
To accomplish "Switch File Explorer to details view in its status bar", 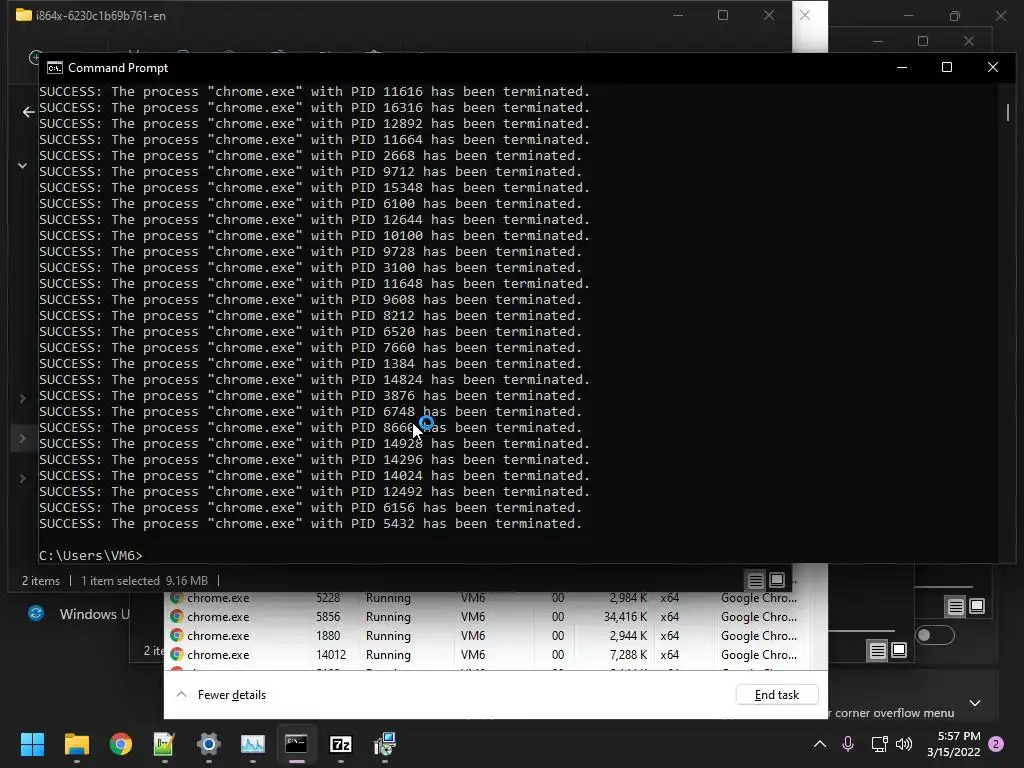I will (756, 580).
